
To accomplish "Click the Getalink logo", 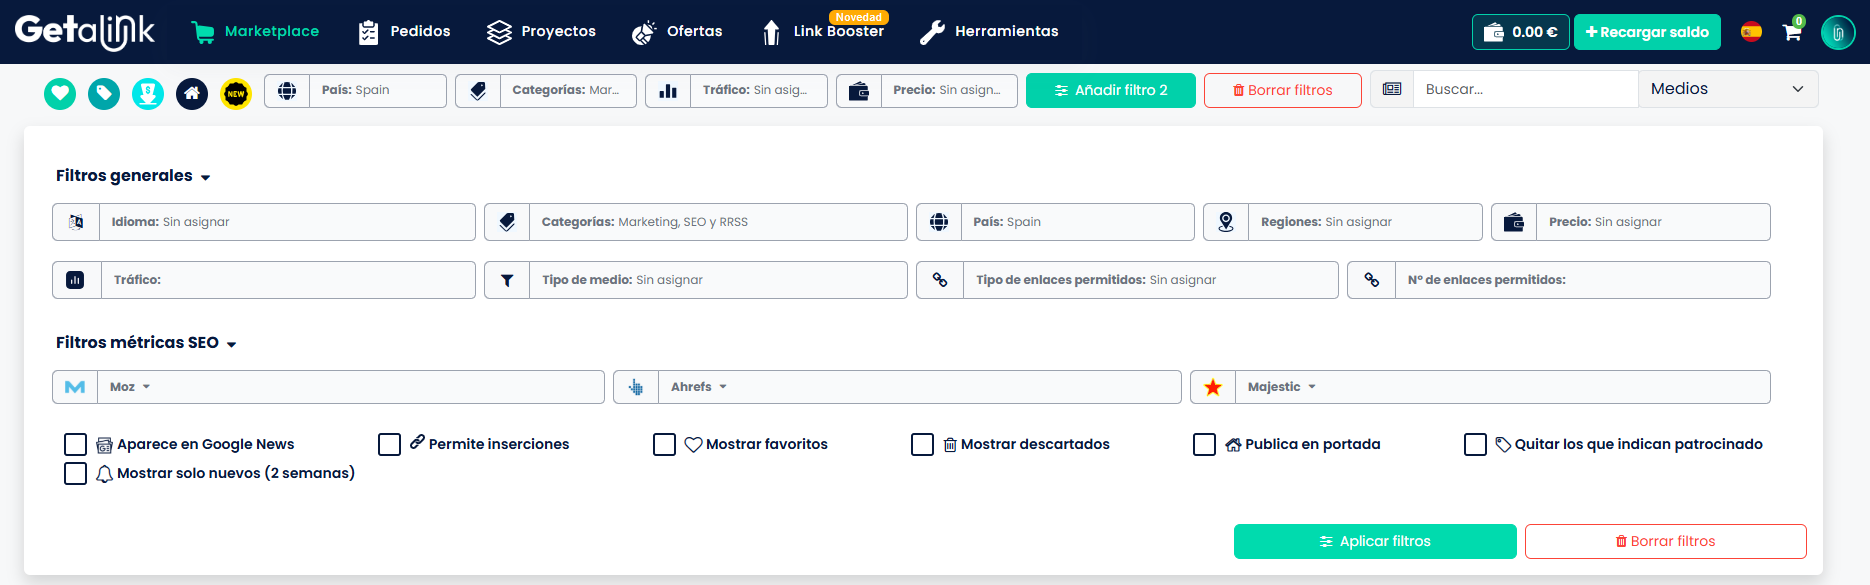I will pos(85,32).
